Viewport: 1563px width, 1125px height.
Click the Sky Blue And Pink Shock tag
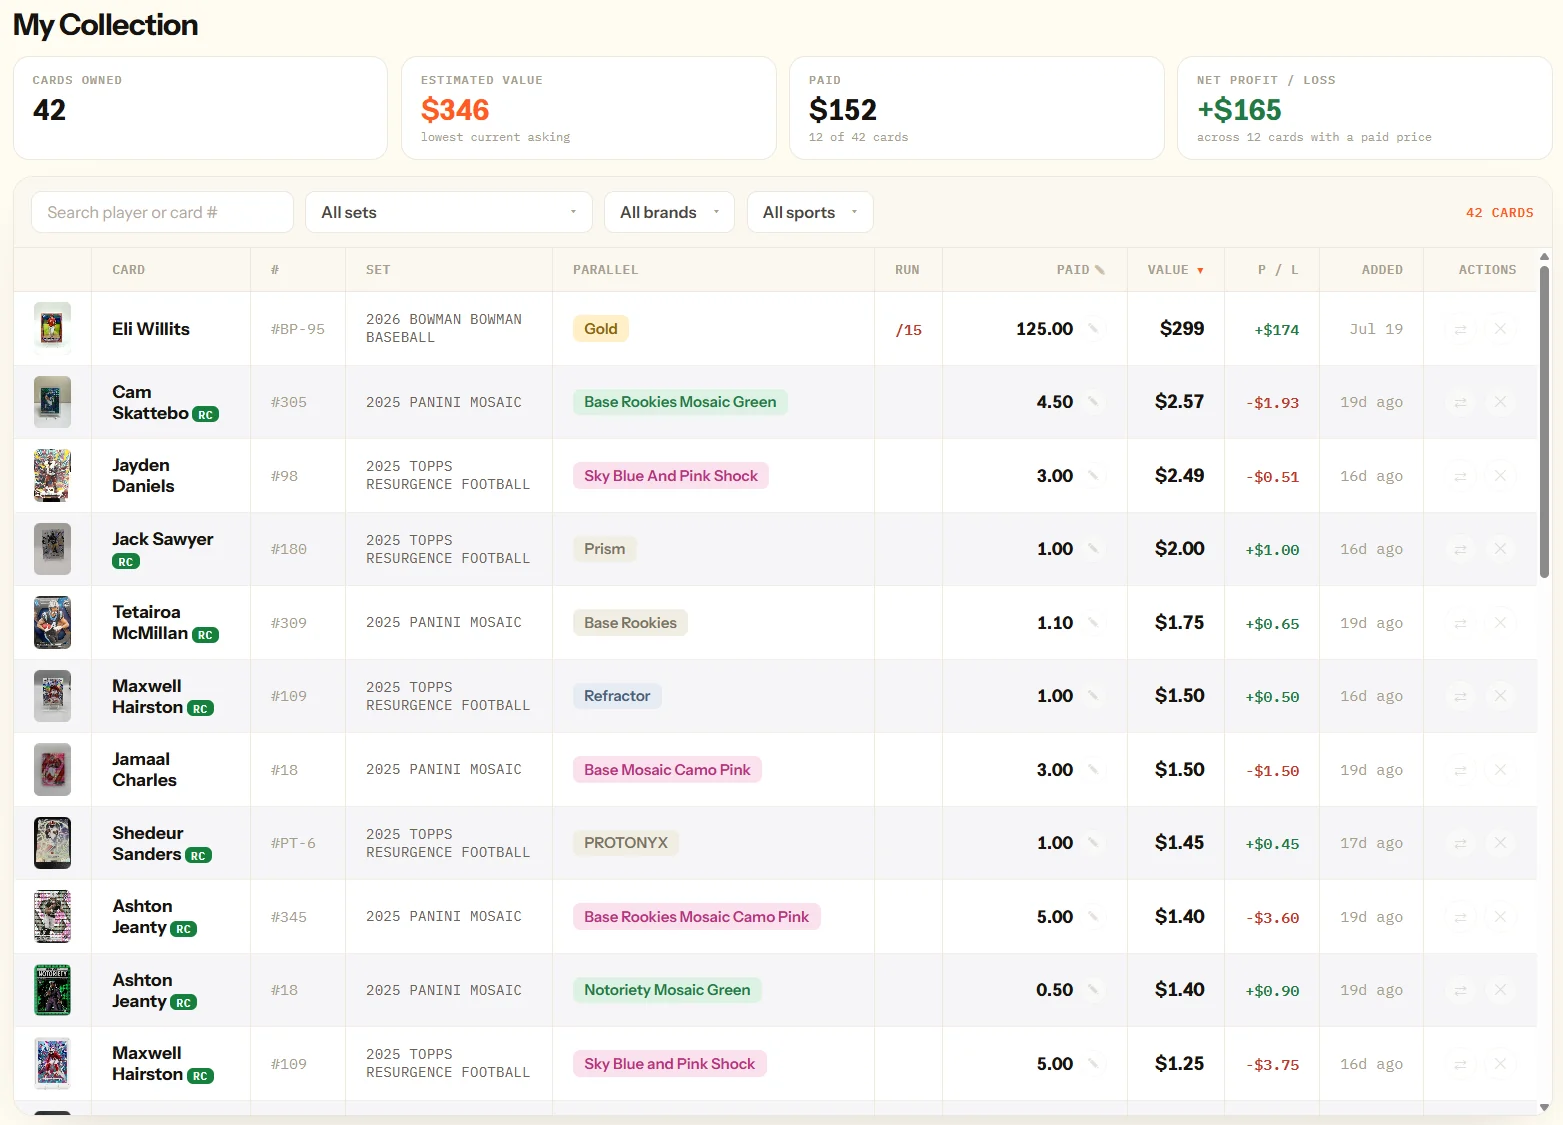point(671,476)
